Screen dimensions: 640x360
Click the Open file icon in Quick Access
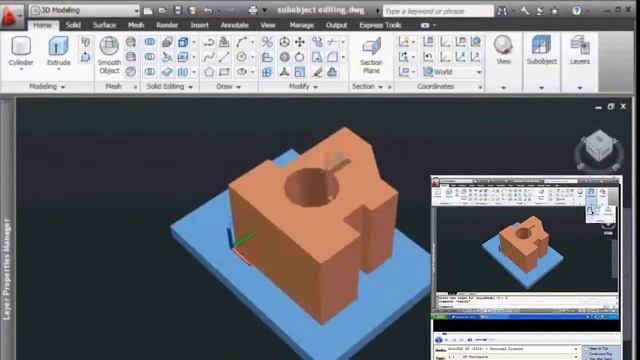(162, 11)
